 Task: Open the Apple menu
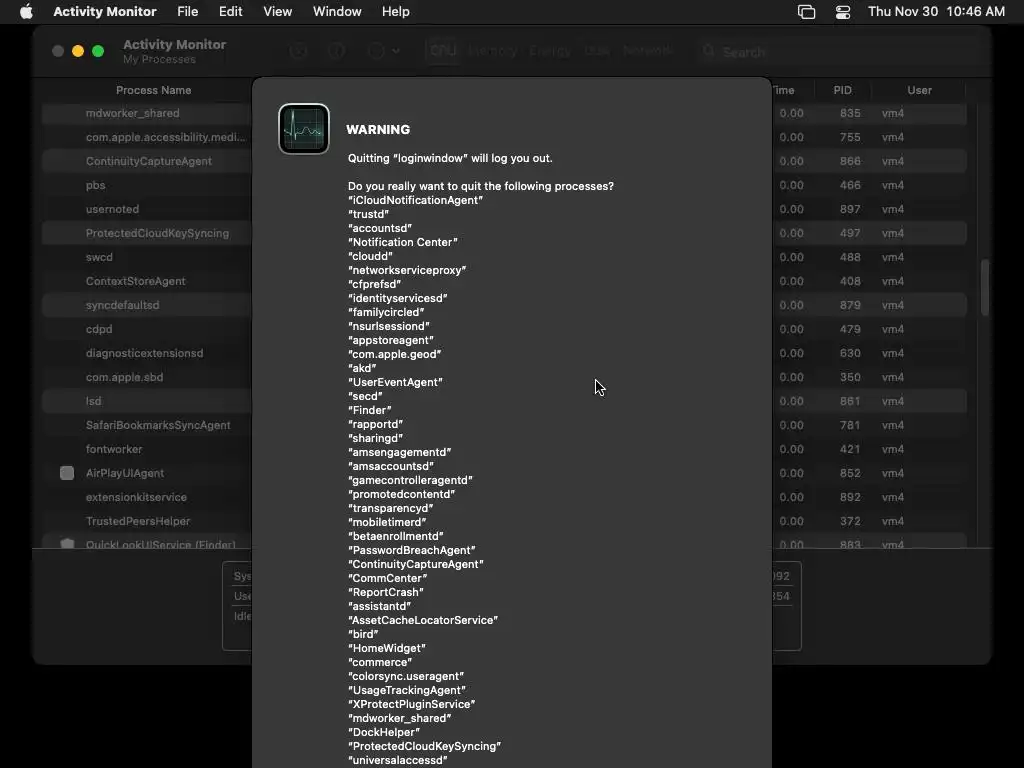pyautogui.click(x=26, y=11)
